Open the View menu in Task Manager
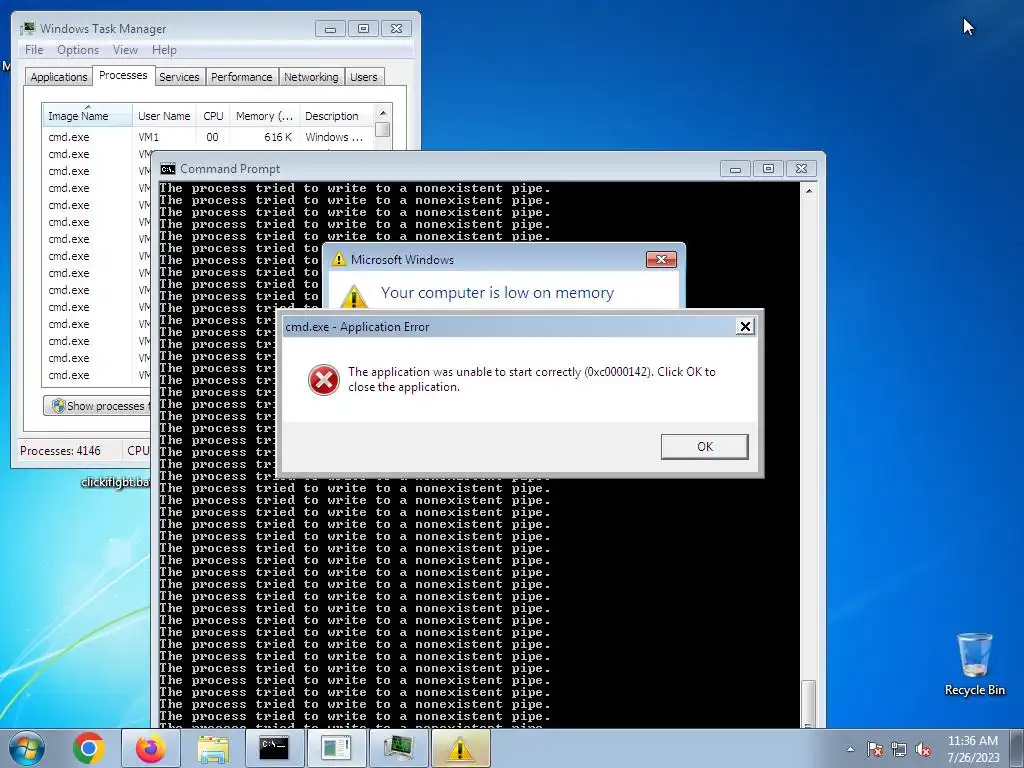Image resolution: width=1024 pixels, height=768 pixels. coord(125,50)
